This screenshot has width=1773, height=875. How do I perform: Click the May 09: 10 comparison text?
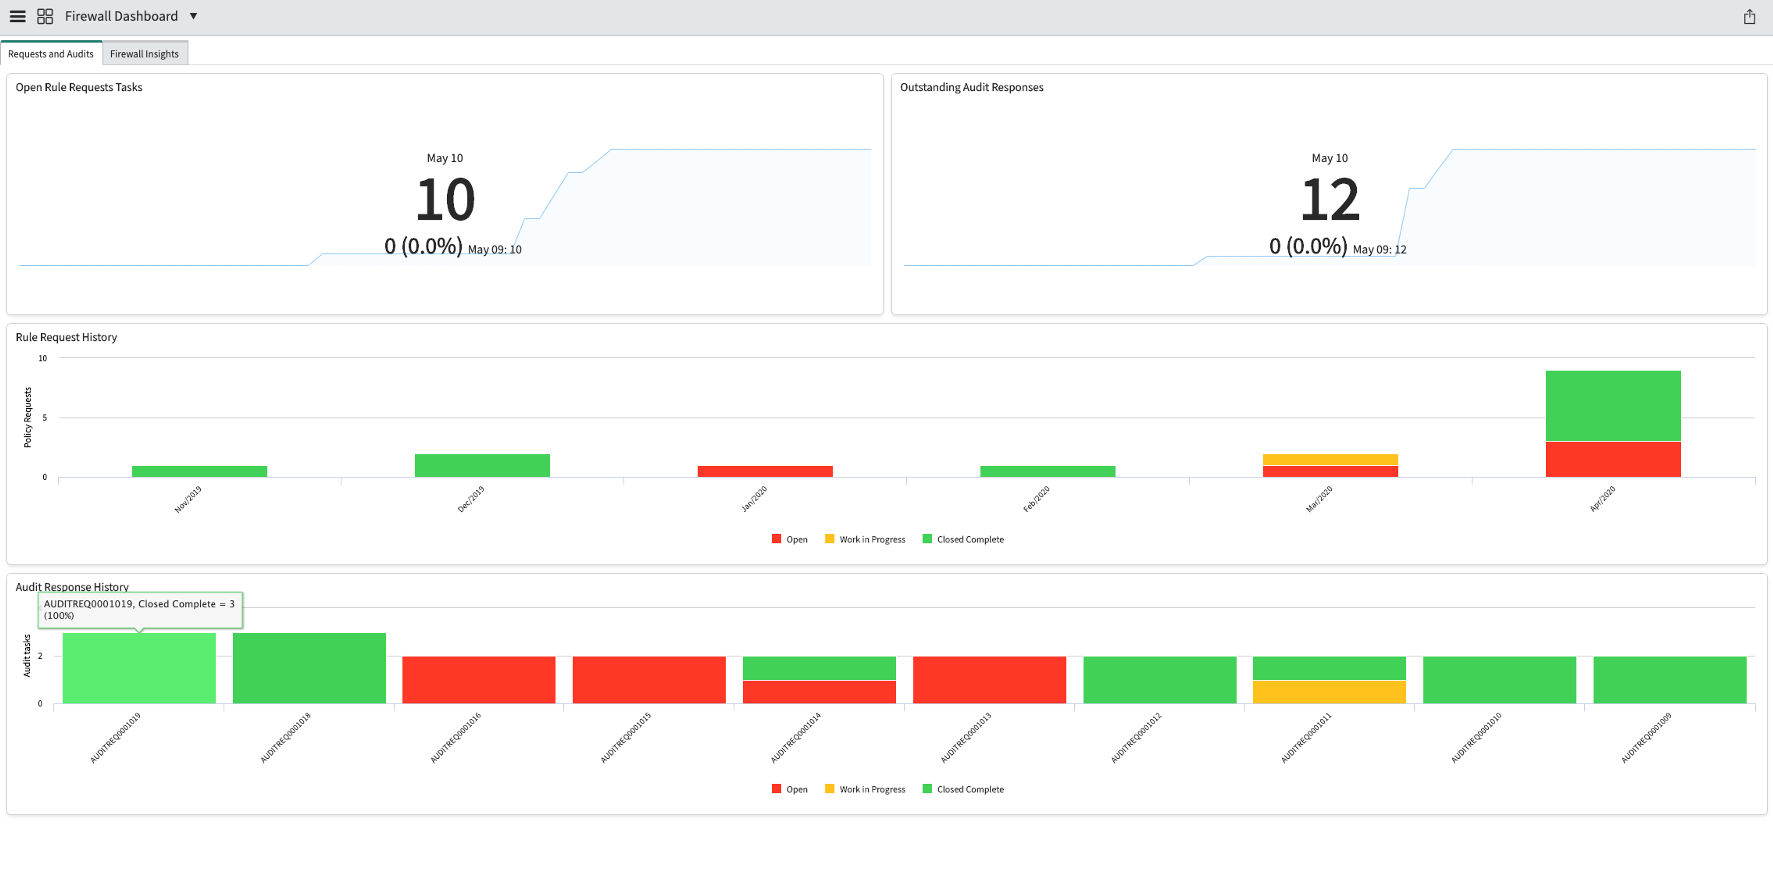[495, 250]
